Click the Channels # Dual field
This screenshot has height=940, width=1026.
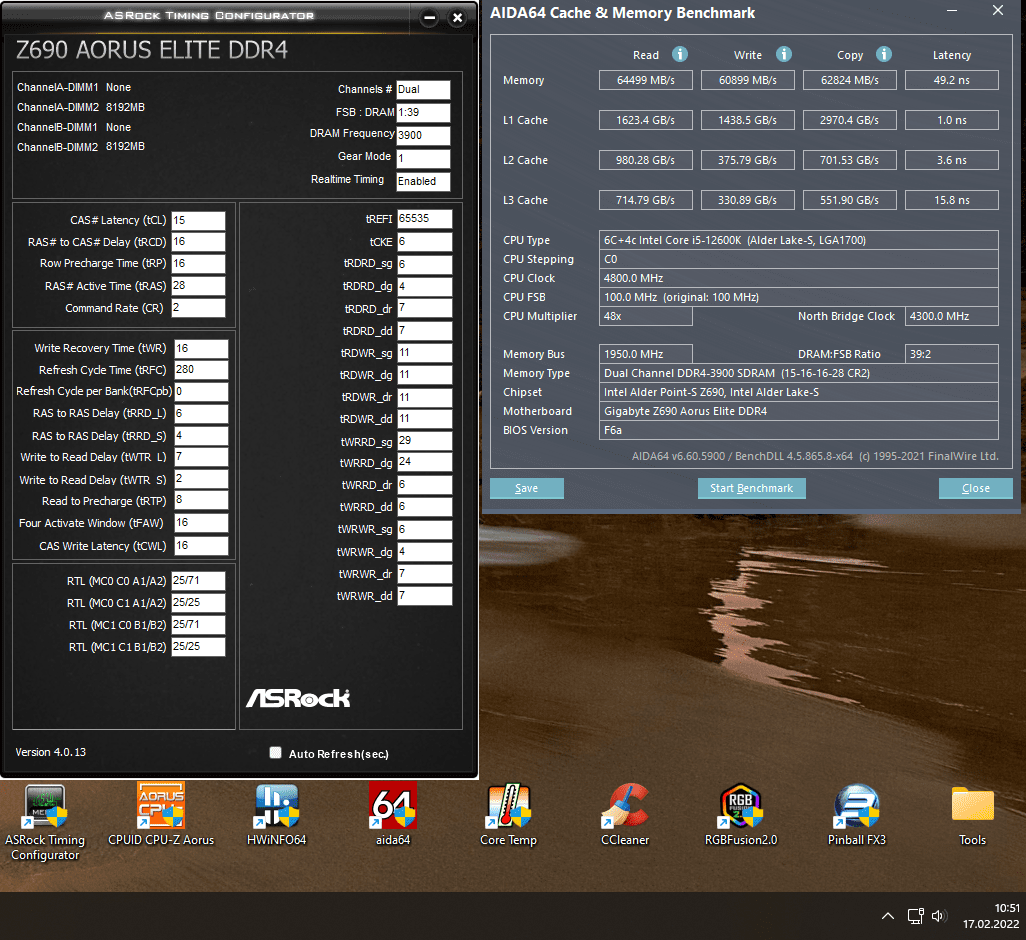coord(423,90)
